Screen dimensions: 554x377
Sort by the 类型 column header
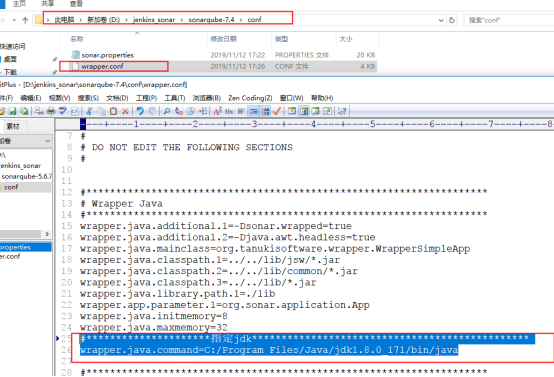[x=281, y=39]
